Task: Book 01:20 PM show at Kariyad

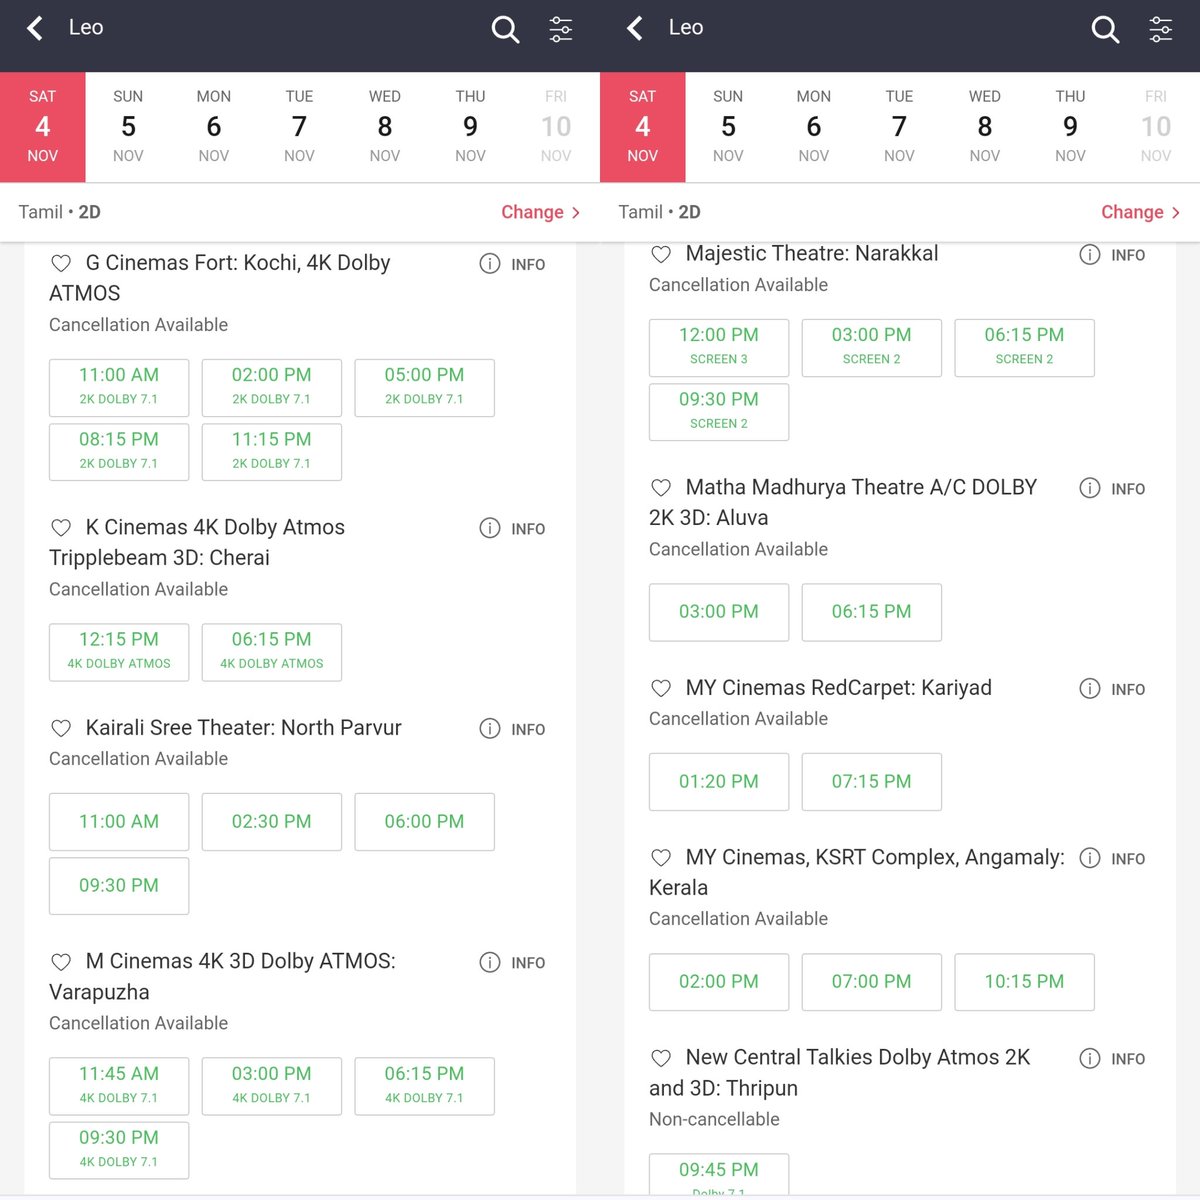Action: (719, 782)
